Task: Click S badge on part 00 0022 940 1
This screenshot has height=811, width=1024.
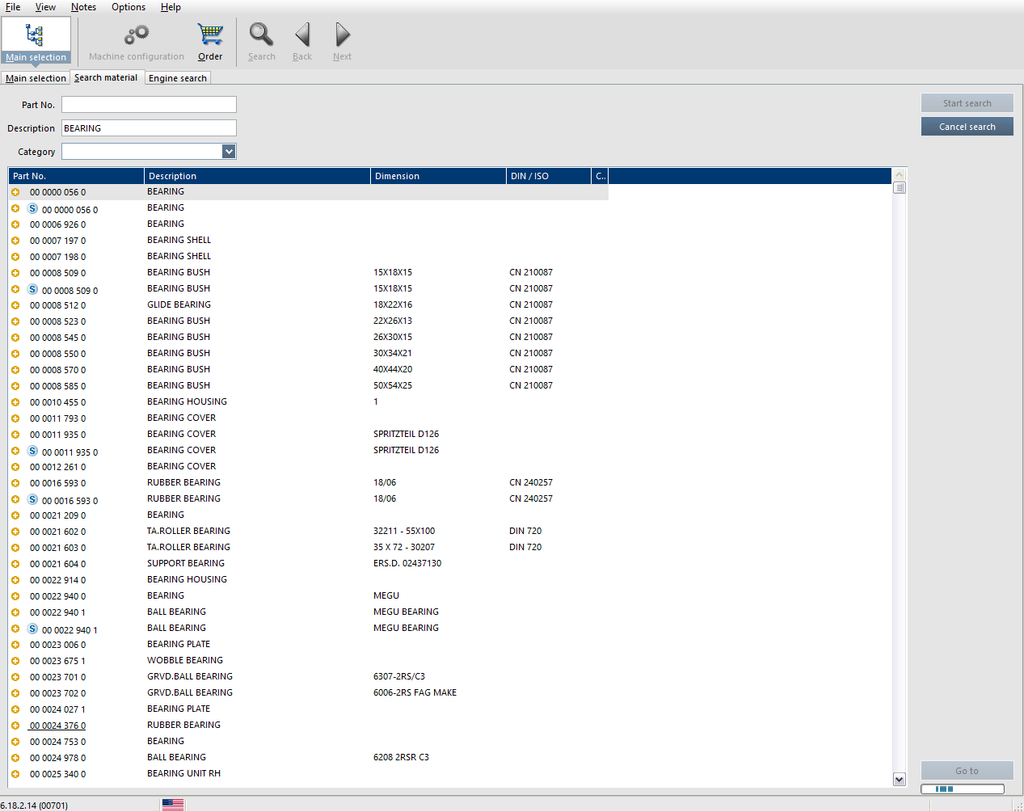Action: [32, 629]
